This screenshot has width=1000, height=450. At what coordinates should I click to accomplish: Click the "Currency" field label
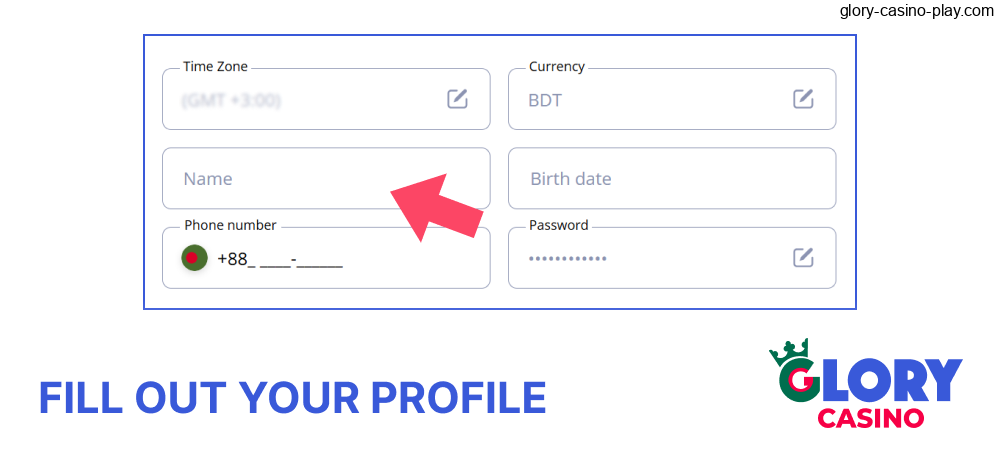pos(557,67)
